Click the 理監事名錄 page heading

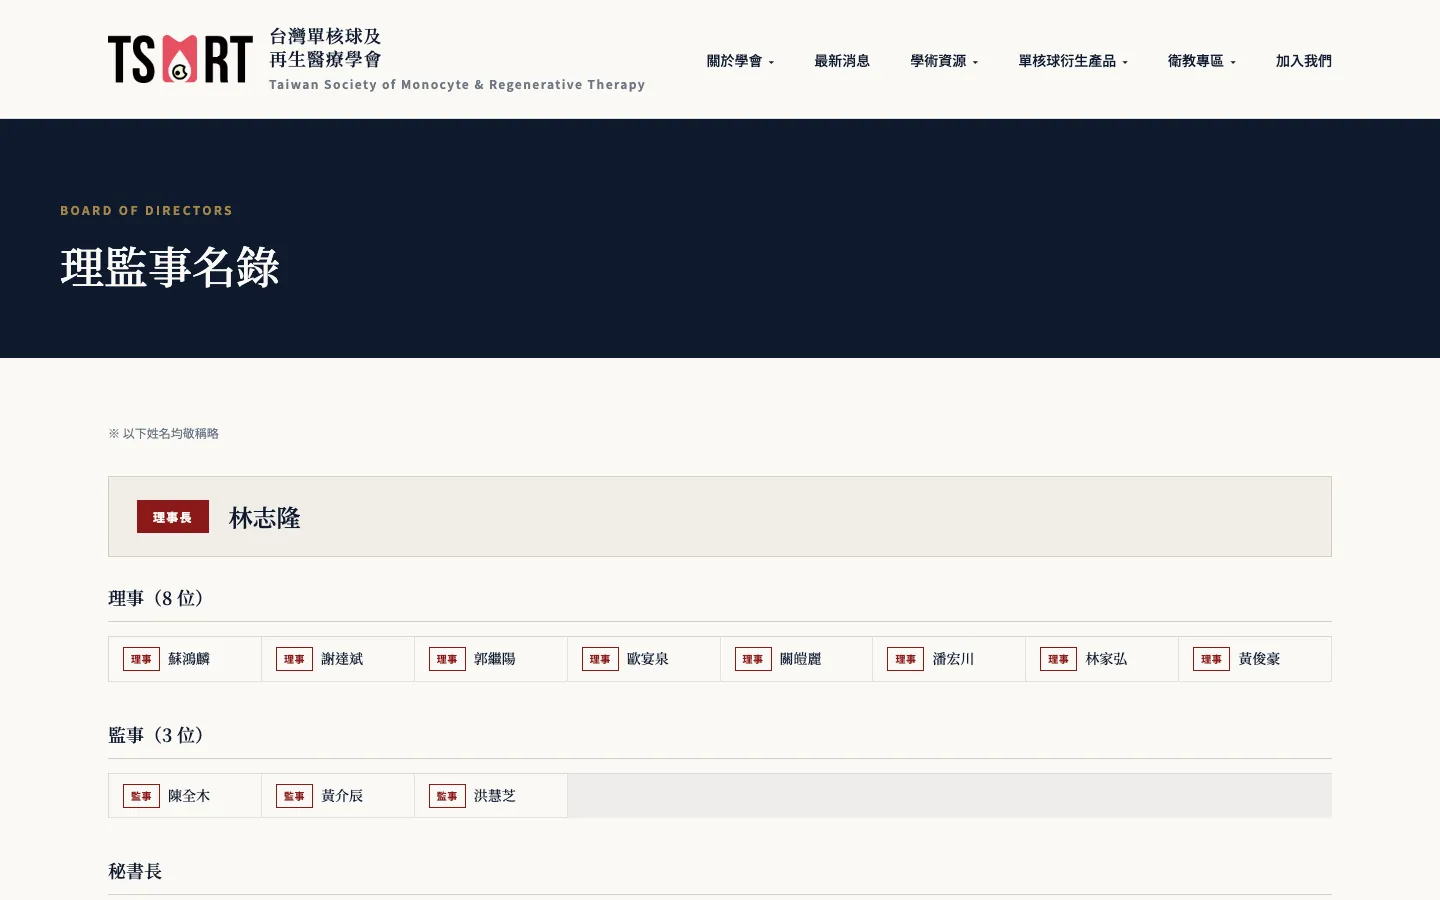tap(170, 267)
